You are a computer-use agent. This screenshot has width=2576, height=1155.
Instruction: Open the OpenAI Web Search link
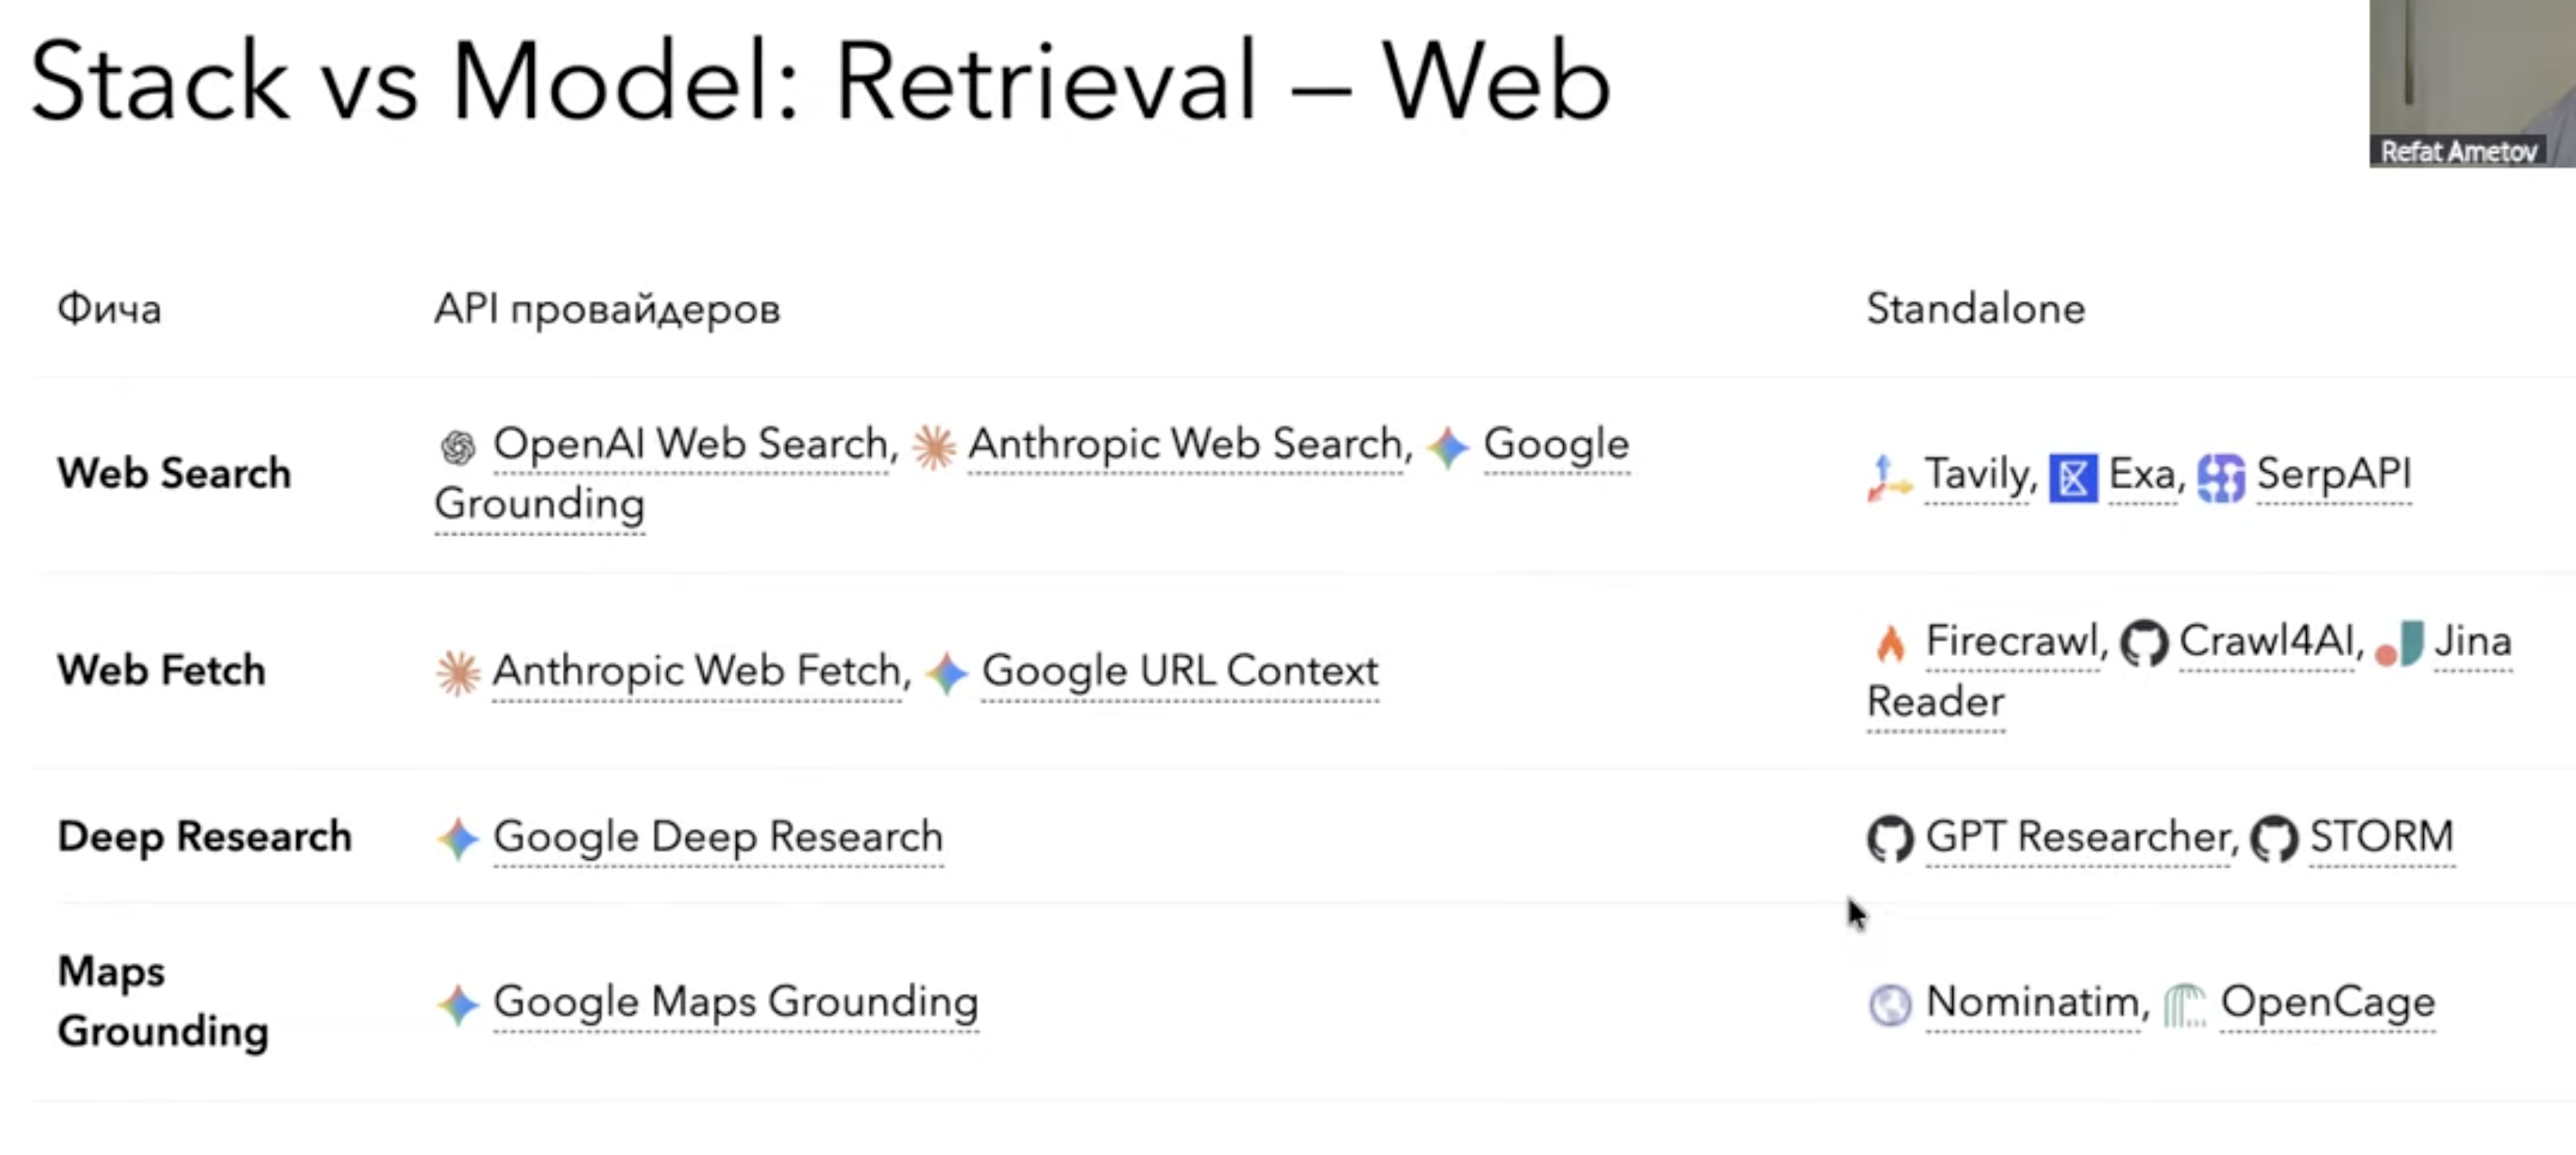pyautogui.click(x=690, y=444)
